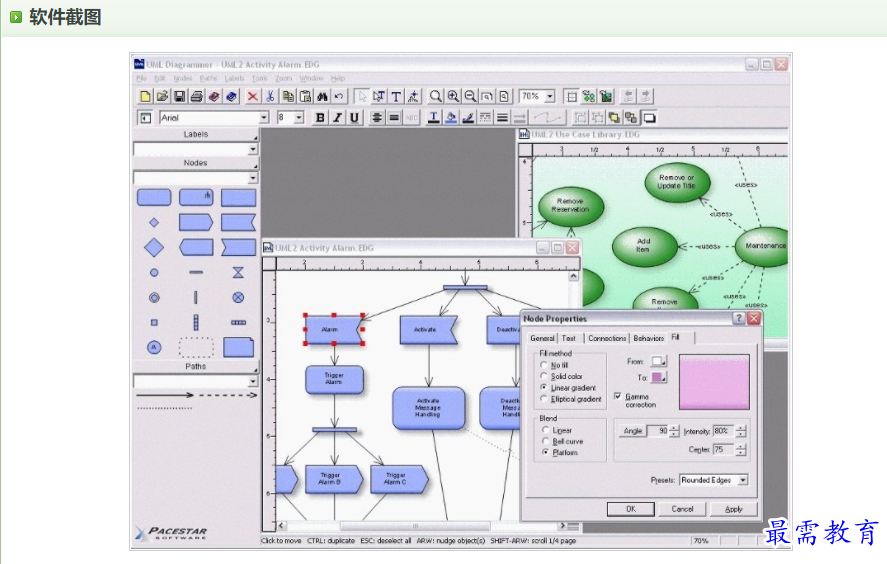Open the Presets Rounded Edges dropdown
The width and height of the screenshot is (887, 564).
point(743,480)
